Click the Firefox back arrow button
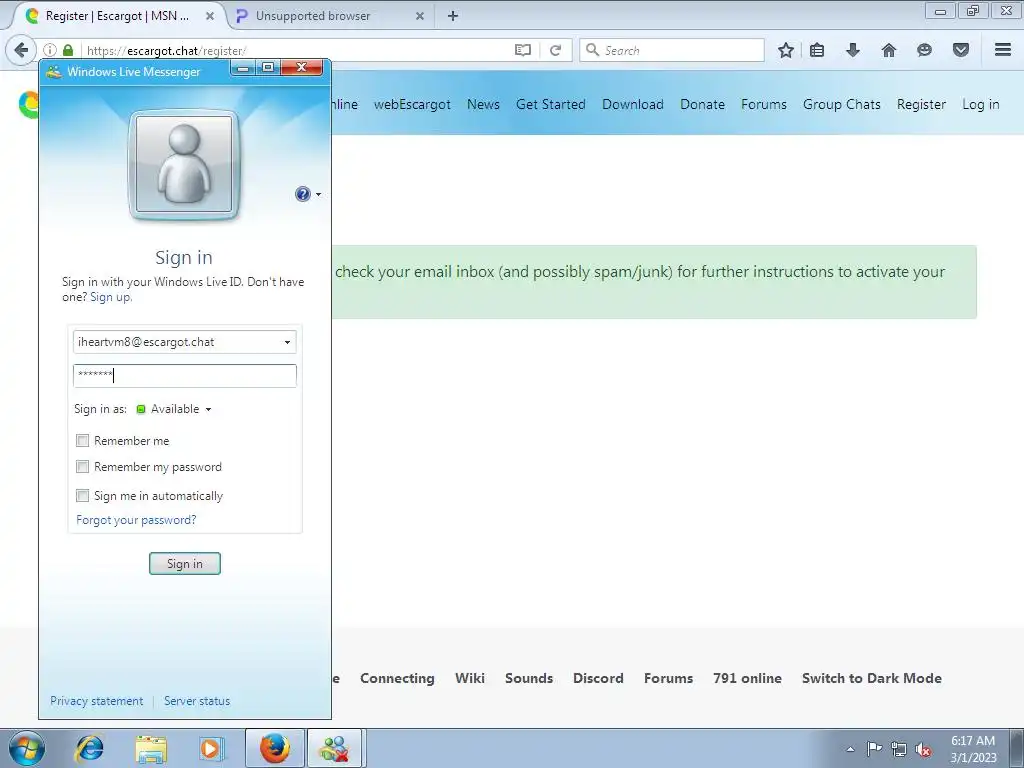Image resolution: width=1024 pixels, height=768 pixels. [x=21, y=50]
